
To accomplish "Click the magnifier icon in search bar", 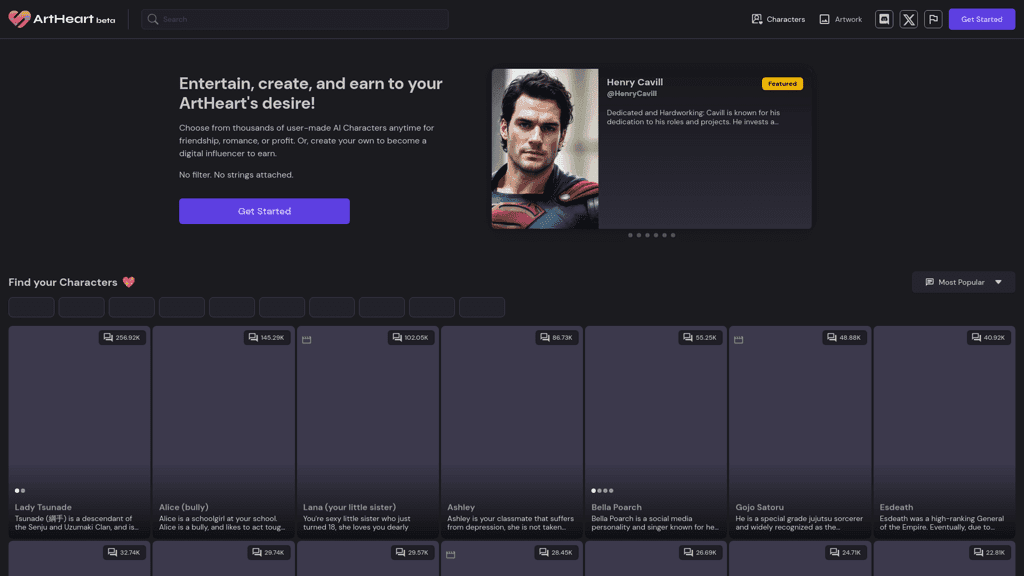I will [153, 19].
